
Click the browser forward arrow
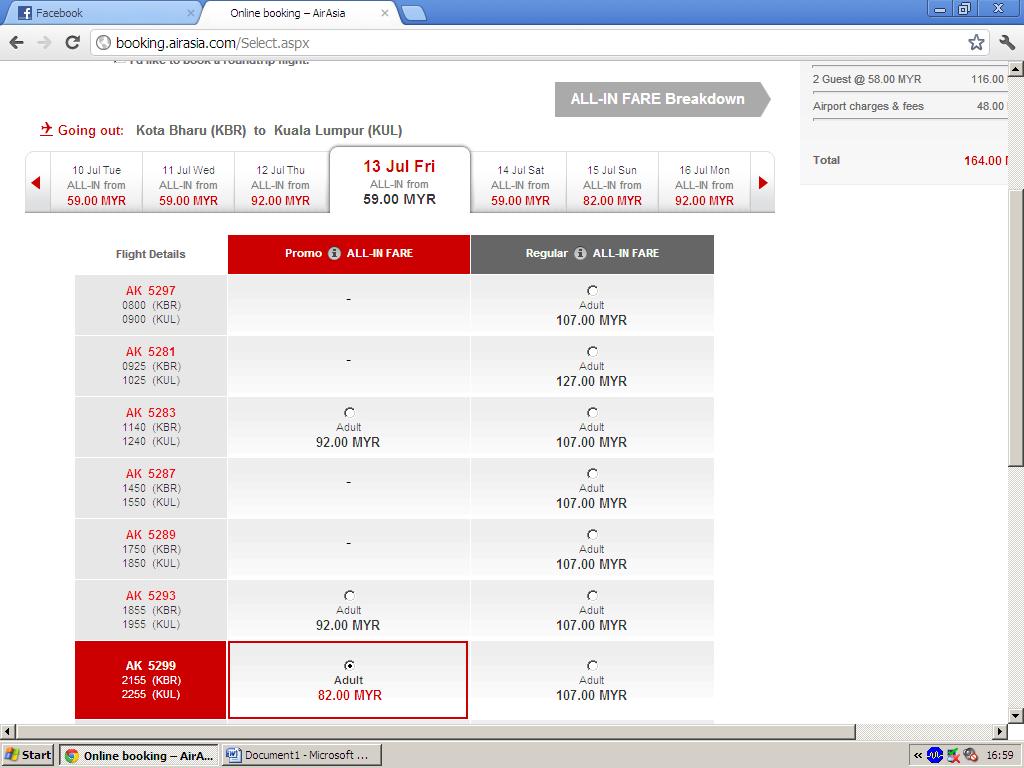(x=44, y=43)
